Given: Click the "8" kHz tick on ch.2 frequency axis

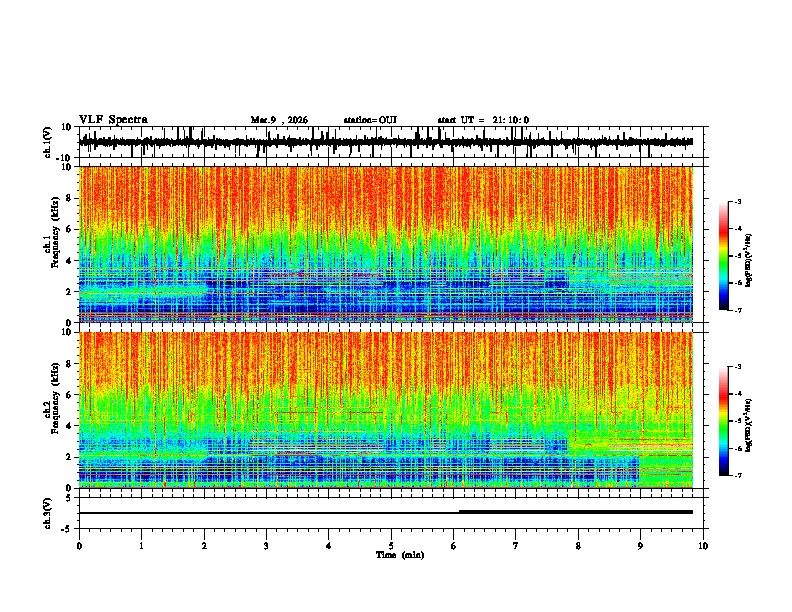Looking at the screenshot, I should click(x=69, y=364).
